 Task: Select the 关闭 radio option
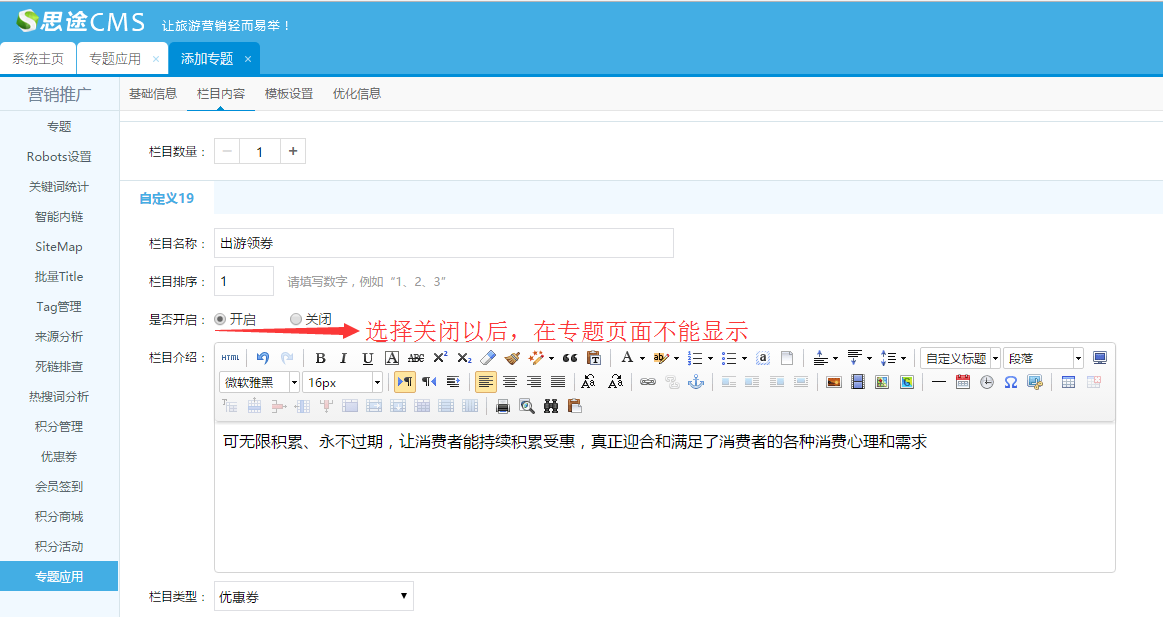(296, 319)
